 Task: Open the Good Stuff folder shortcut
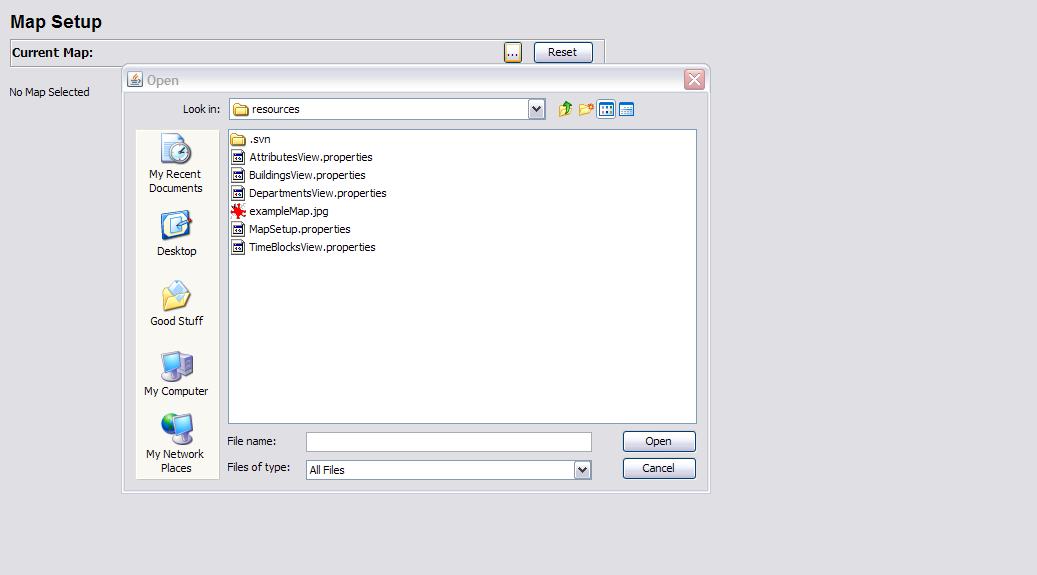(176, 304)
